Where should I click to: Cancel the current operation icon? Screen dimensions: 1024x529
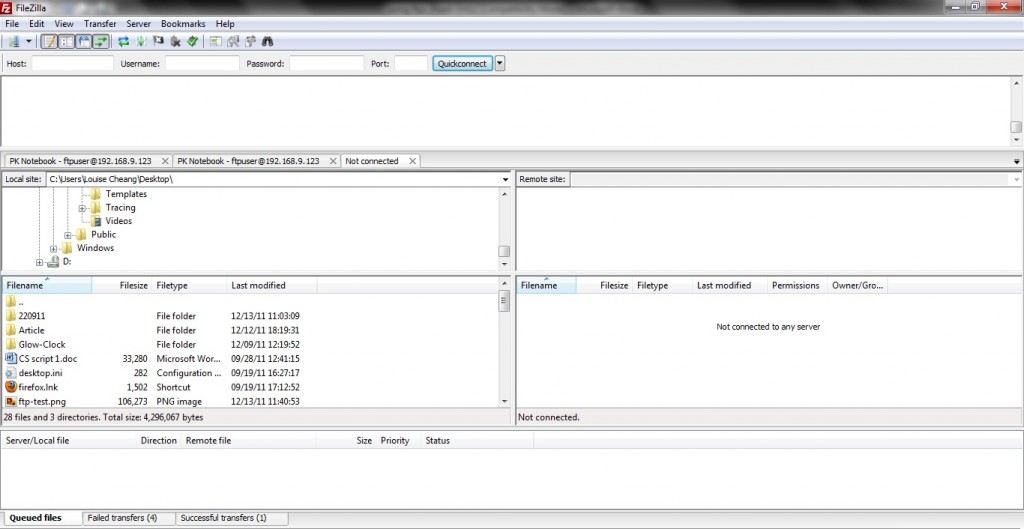click(157, 42)
